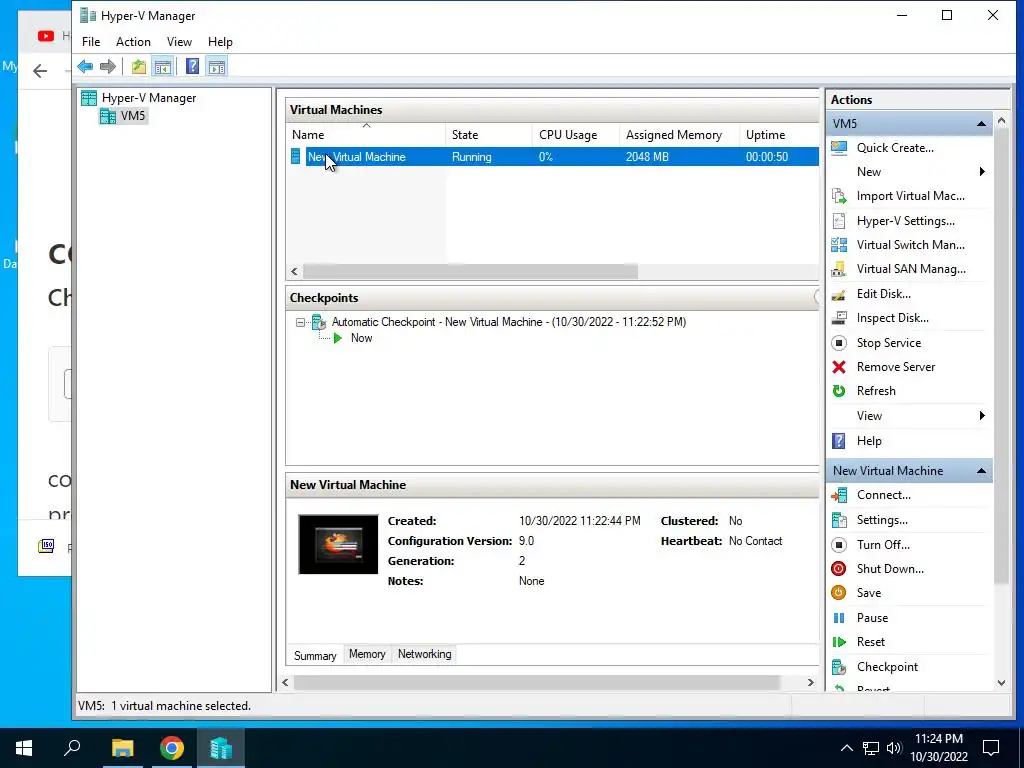
Task: Click the red X Remove Server icon
Action: tap(839, 367)
